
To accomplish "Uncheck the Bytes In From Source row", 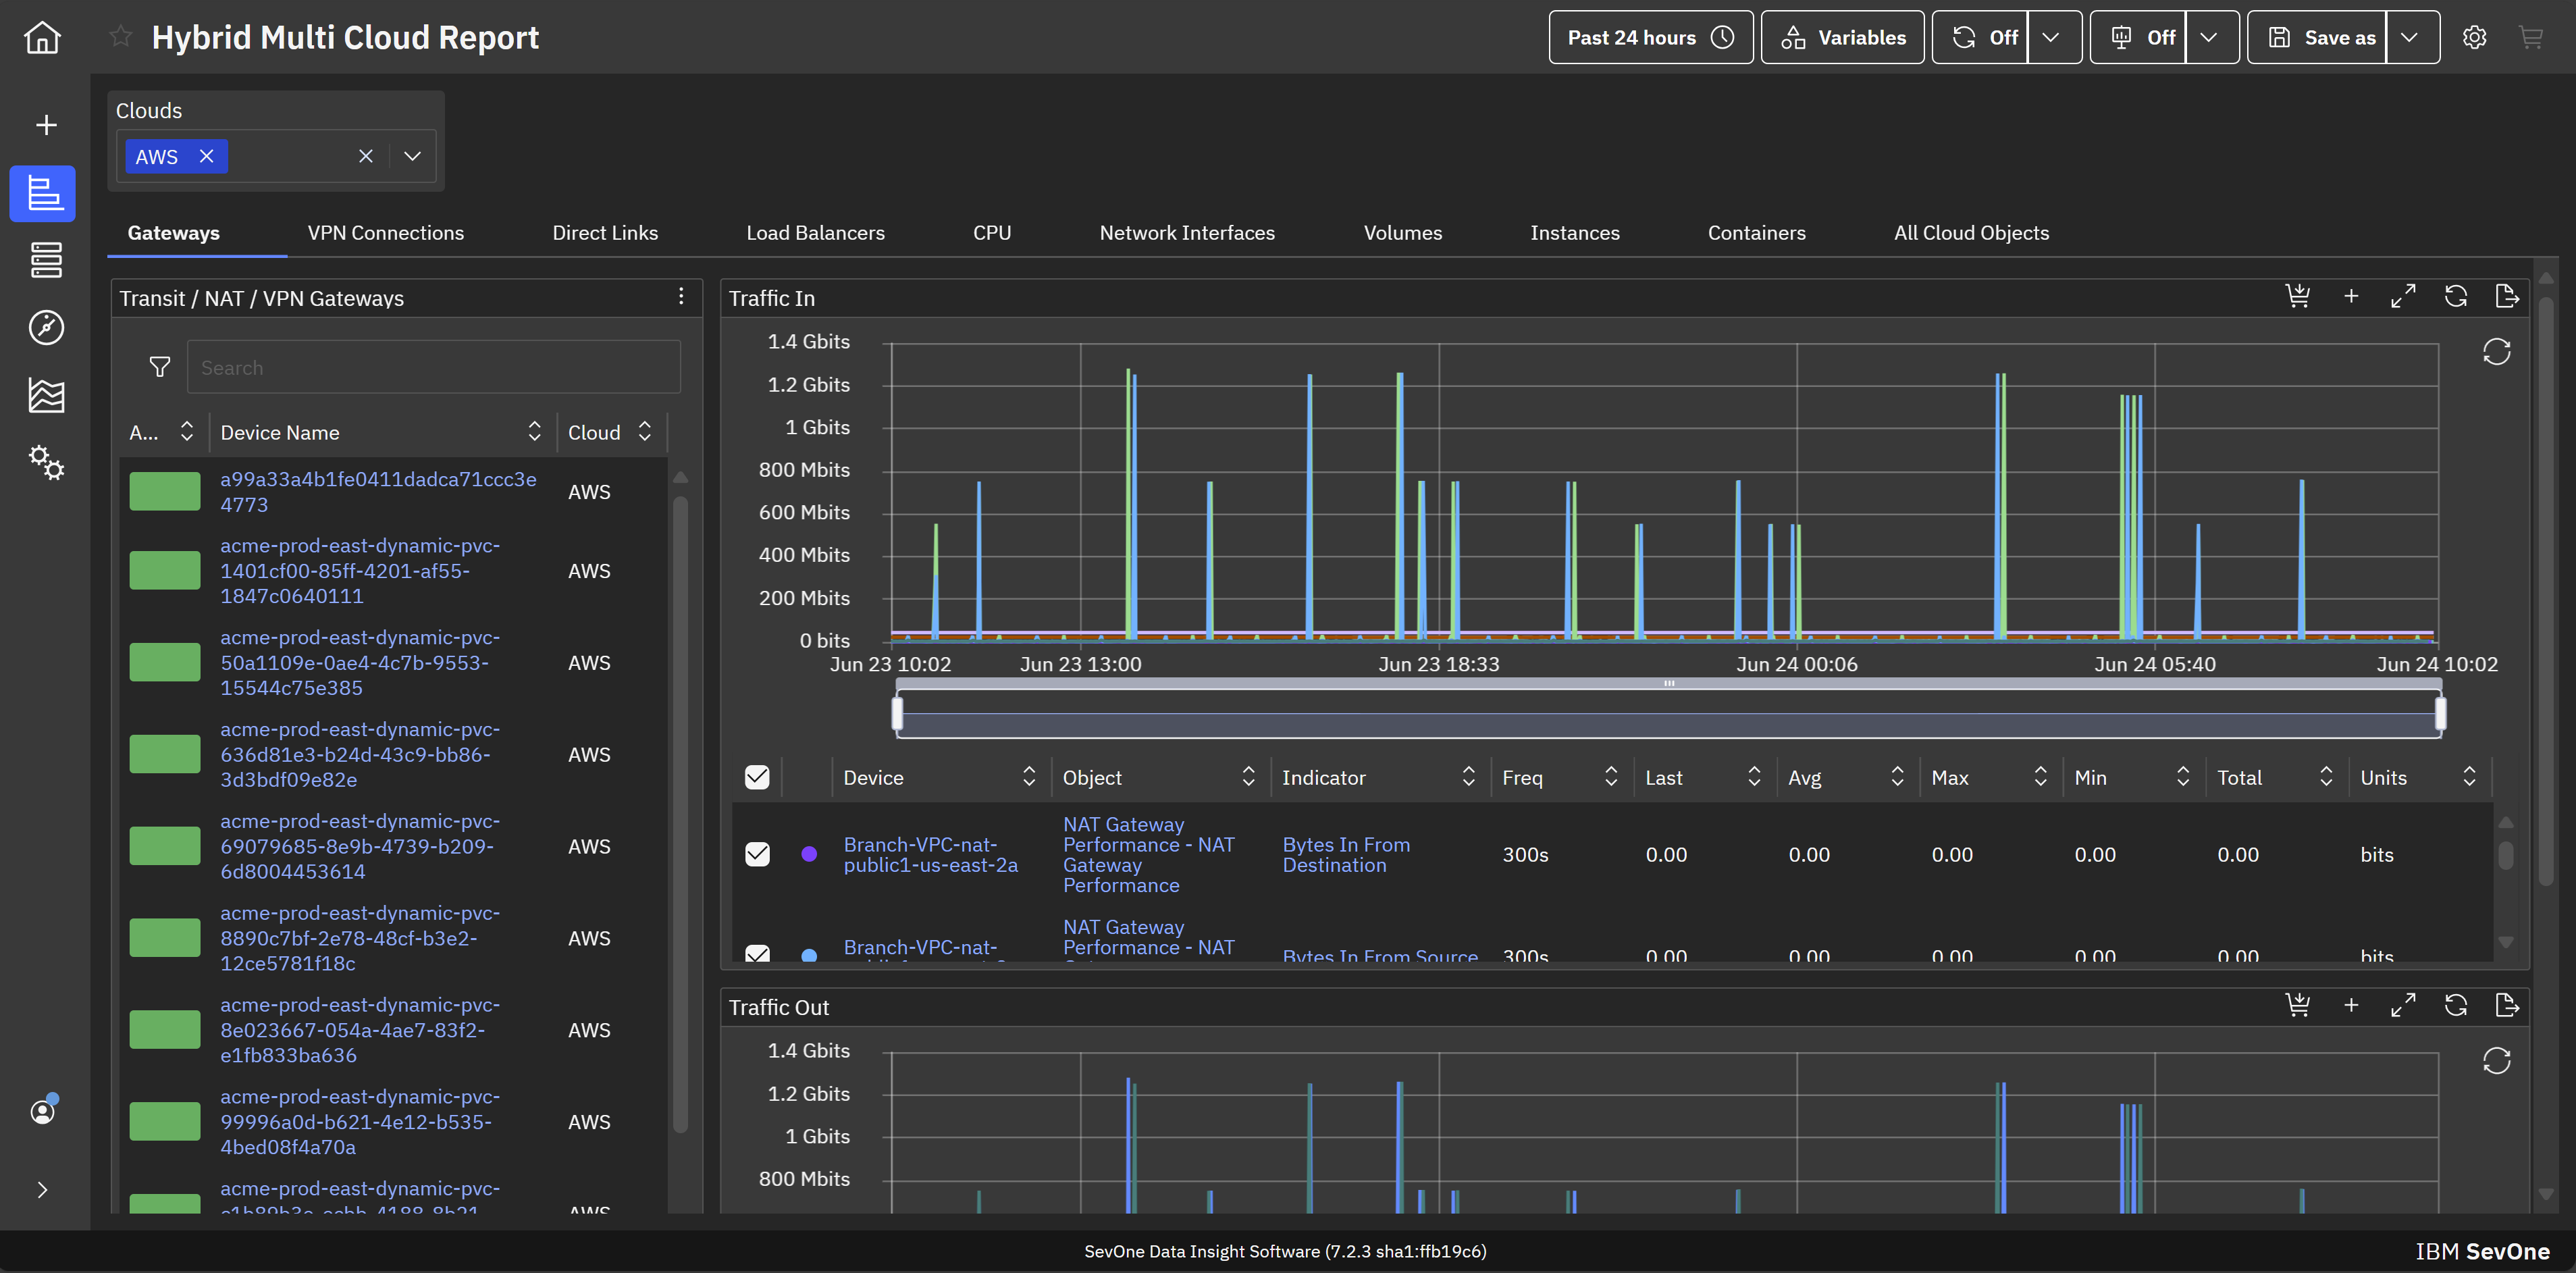I will coord(757,953).
